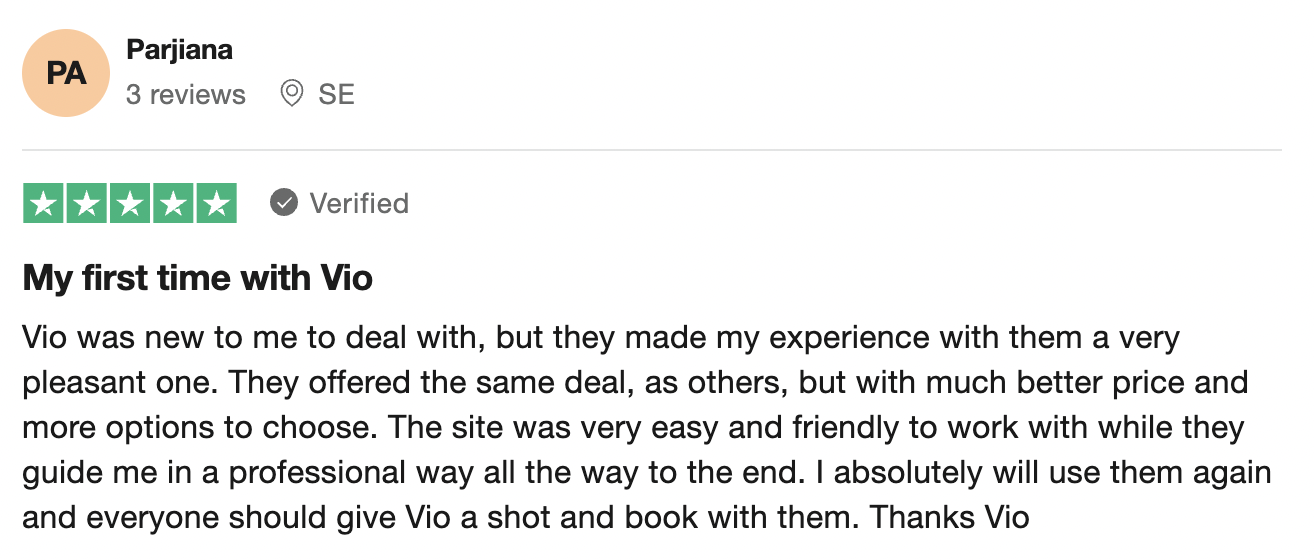Open review titled 'My first time with Vio'
Viewport: 1314px width, 560px height.
click(x=198, y=277)
